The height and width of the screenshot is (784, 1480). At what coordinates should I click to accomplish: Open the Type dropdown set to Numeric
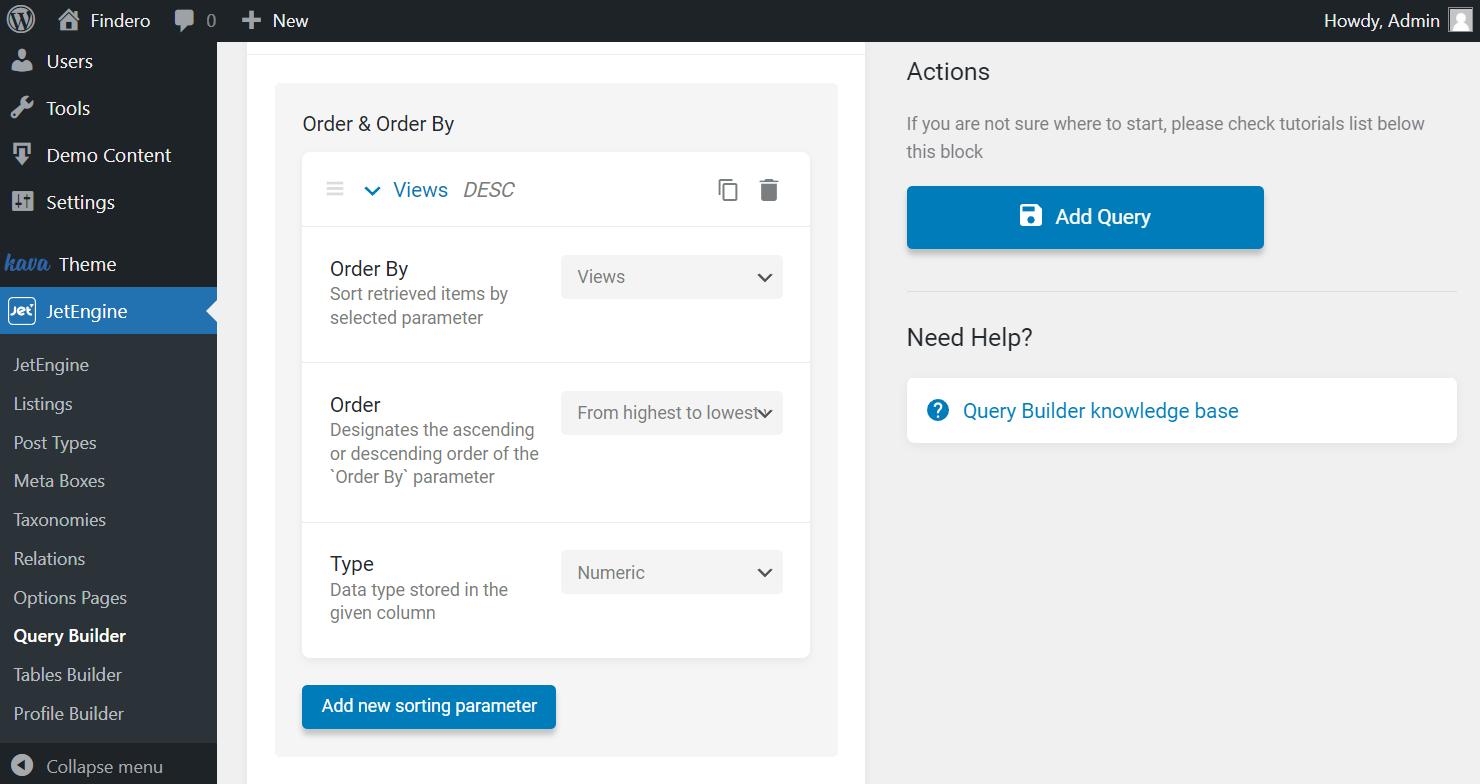pyautogui.click(x=671, y=573)
